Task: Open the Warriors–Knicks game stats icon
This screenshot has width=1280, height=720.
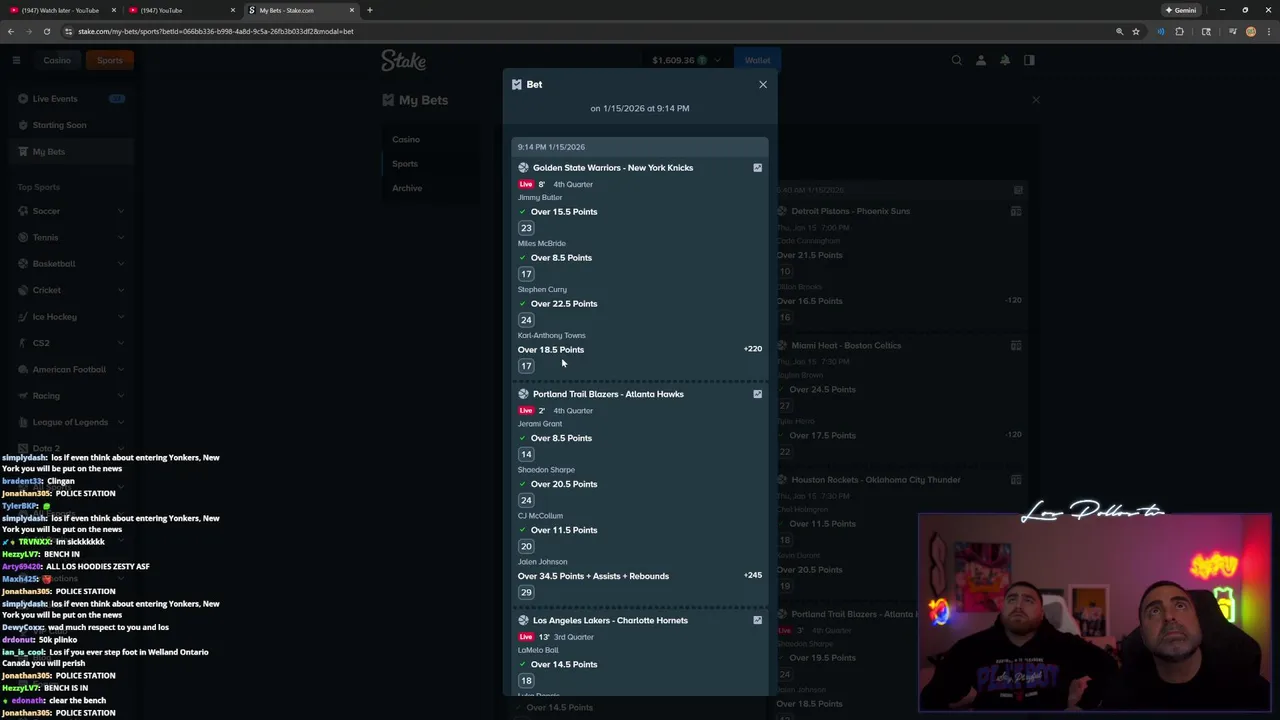Action: point(757,168)
